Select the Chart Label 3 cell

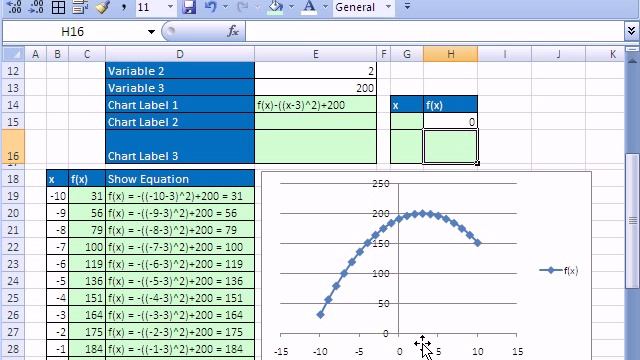[180, 147]
